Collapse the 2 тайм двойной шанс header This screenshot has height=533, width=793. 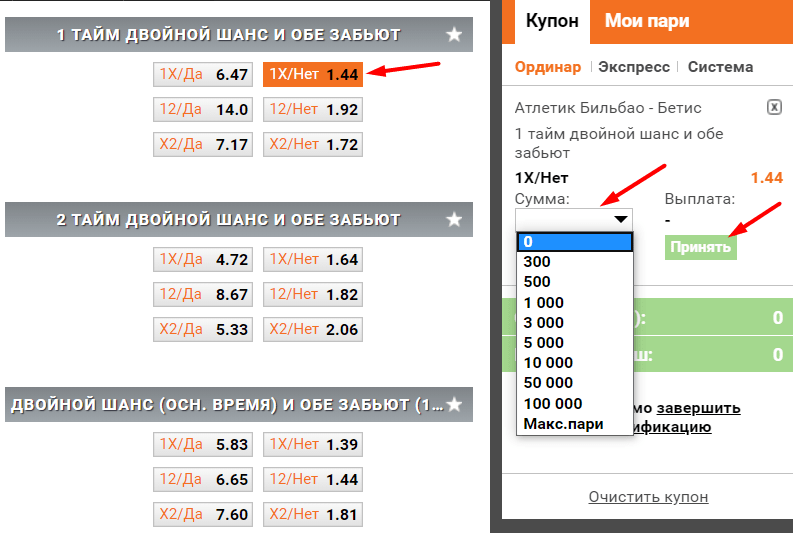tap(239, 219)
